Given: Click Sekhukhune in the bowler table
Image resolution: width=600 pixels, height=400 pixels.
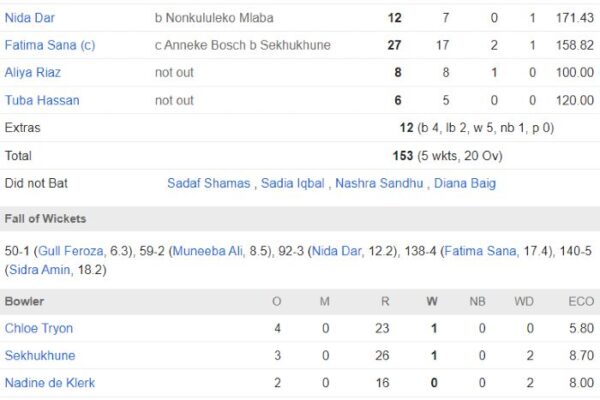Looking at the screenshot, I should 40,356.
